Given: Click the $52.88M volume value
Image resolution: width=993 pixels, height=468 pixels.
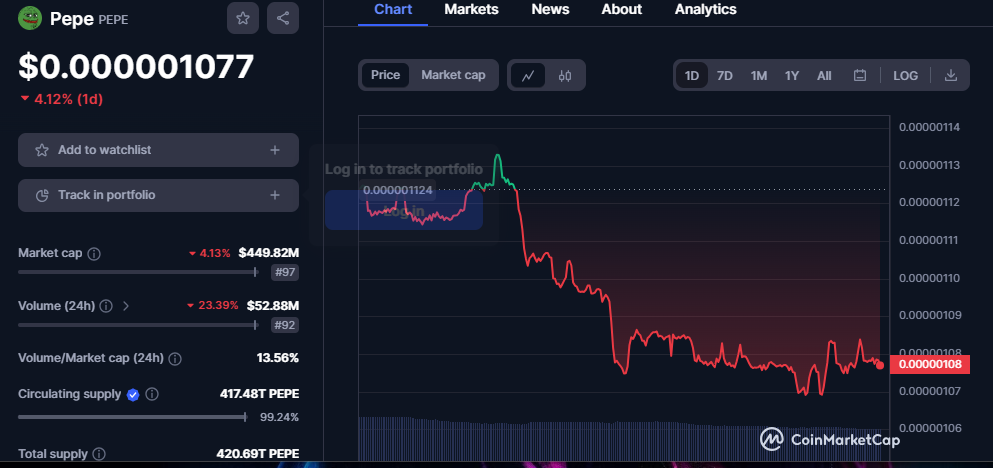Looking at the screenshot, I should [x=272, y=306].
